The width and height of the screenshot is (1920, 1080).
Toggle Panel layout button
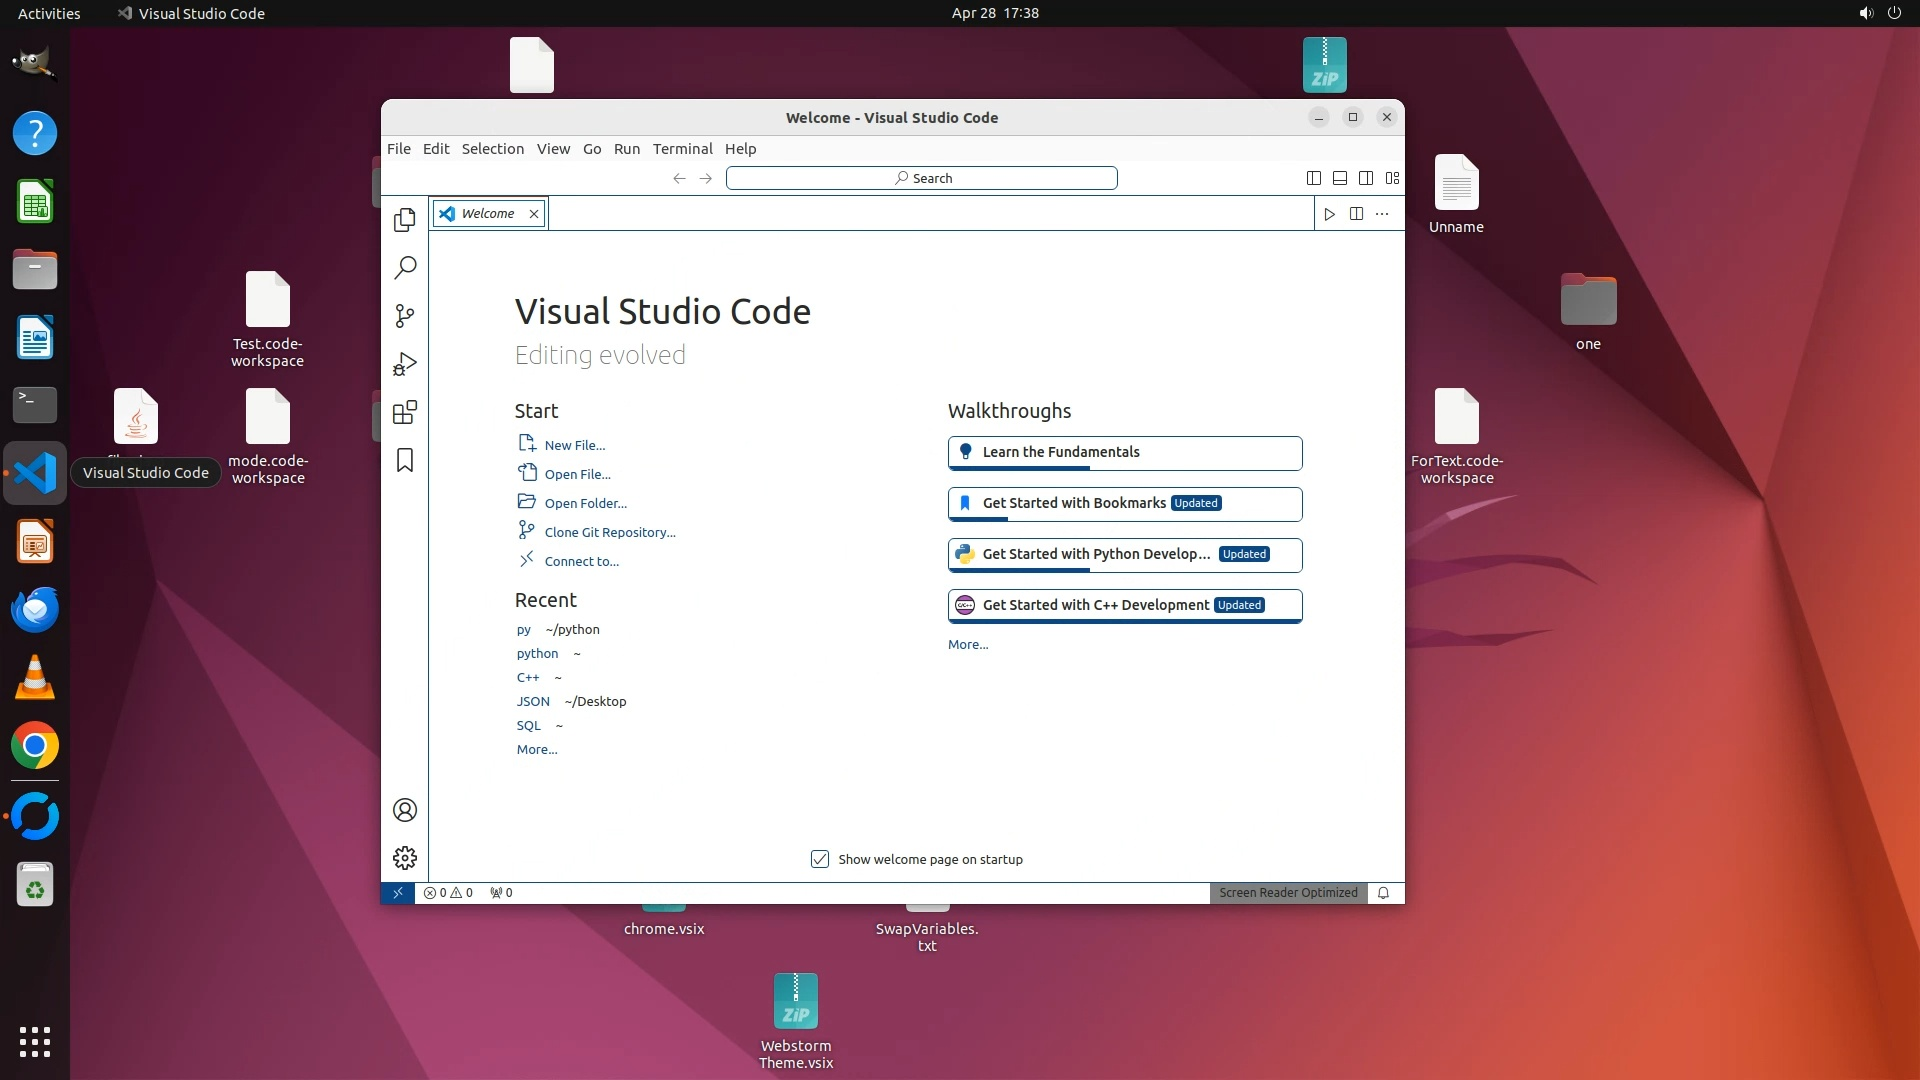(1340, 178)
